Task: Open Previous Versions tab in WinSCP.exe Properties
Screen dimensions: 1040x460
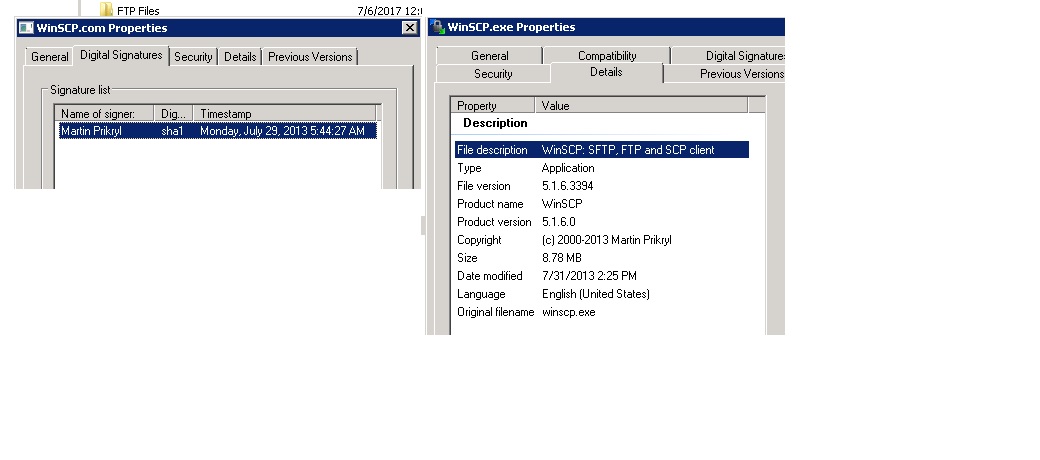Action: 741,74
